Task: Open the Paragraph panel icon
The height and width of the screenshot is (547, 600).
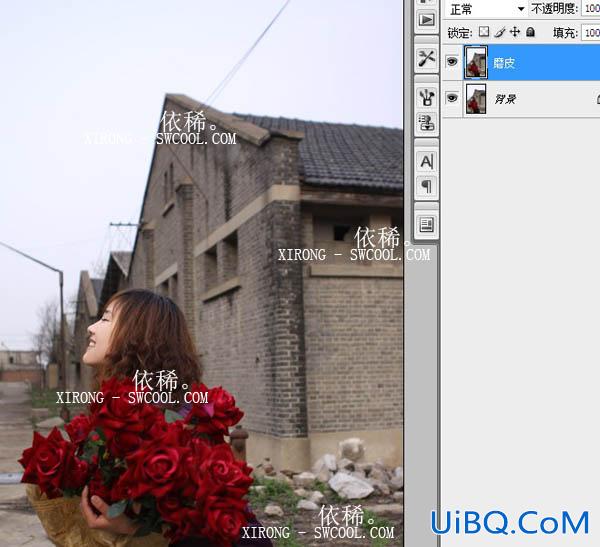Action: point(426,186)
